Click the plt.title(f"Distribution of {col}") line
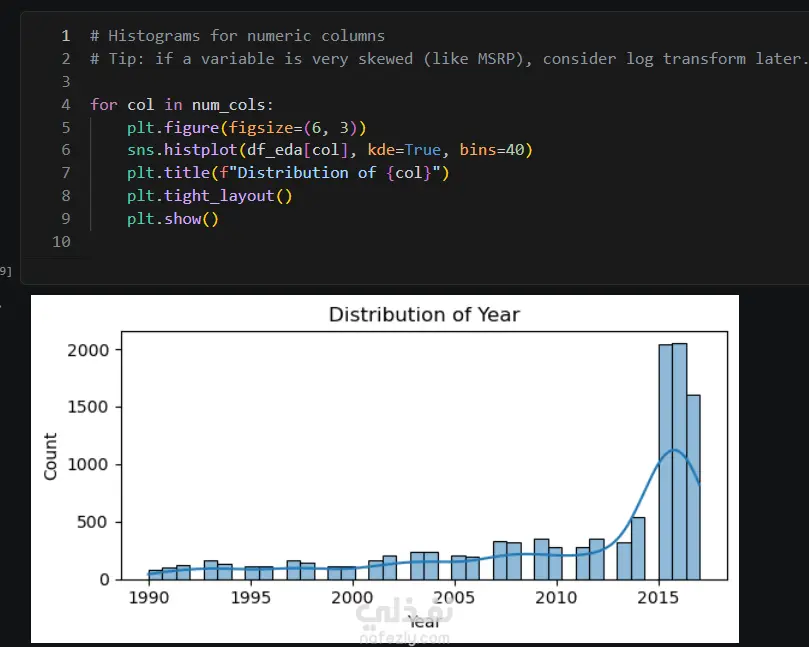 point(288,173)
